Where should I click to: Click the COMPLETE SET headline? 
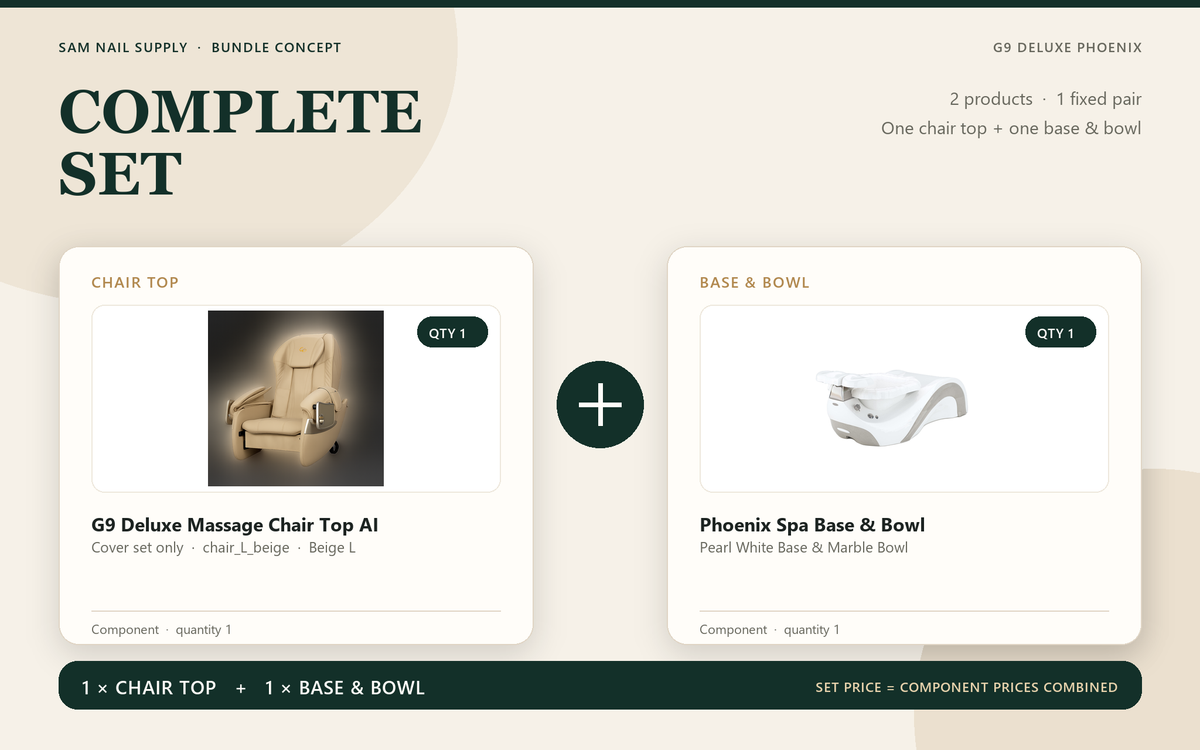[x=240, y=142]
